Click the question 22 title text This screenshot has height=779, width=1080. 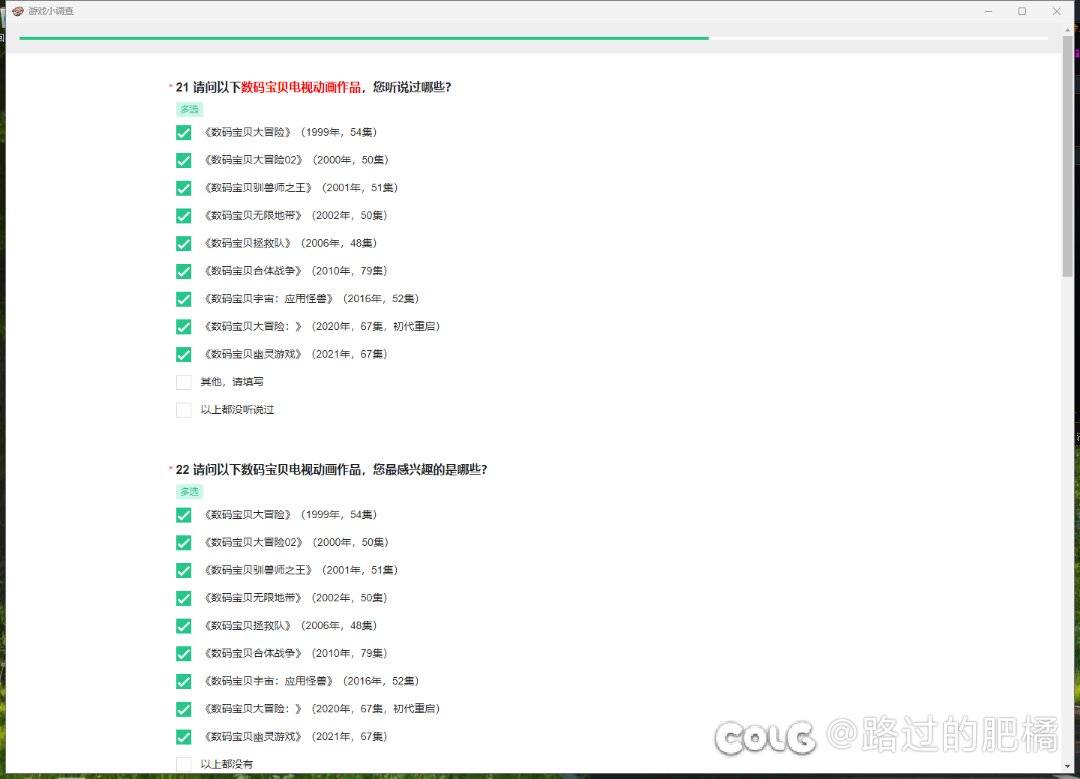[x=331, y=470]
